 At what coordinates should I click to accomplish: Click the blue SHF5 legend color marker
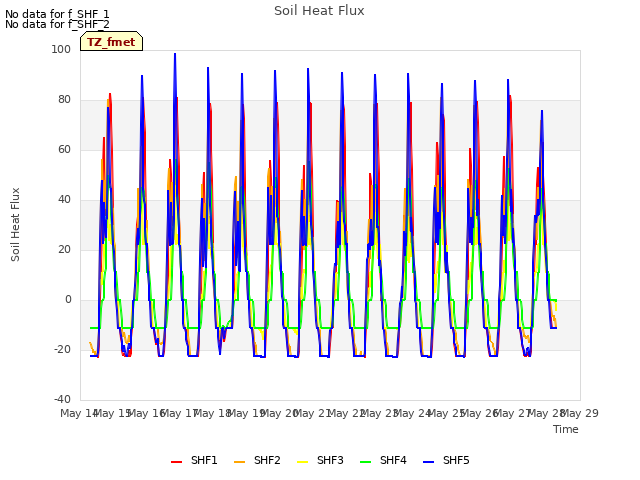428,462
